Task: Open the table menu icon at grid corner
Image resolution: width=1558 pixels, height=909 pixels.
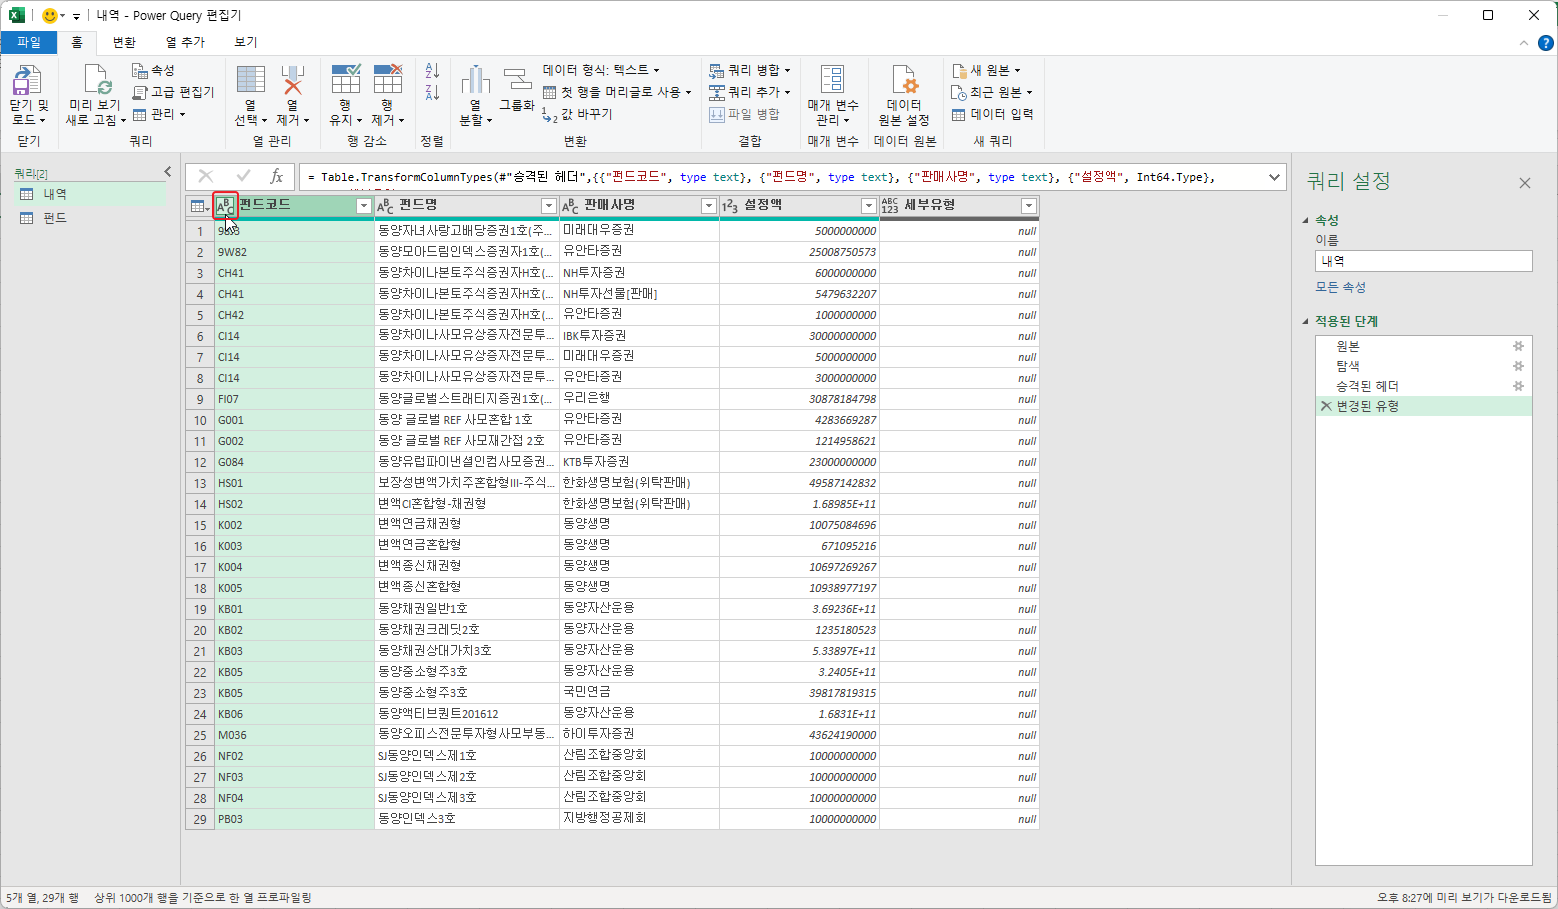Action: point(199,206)
